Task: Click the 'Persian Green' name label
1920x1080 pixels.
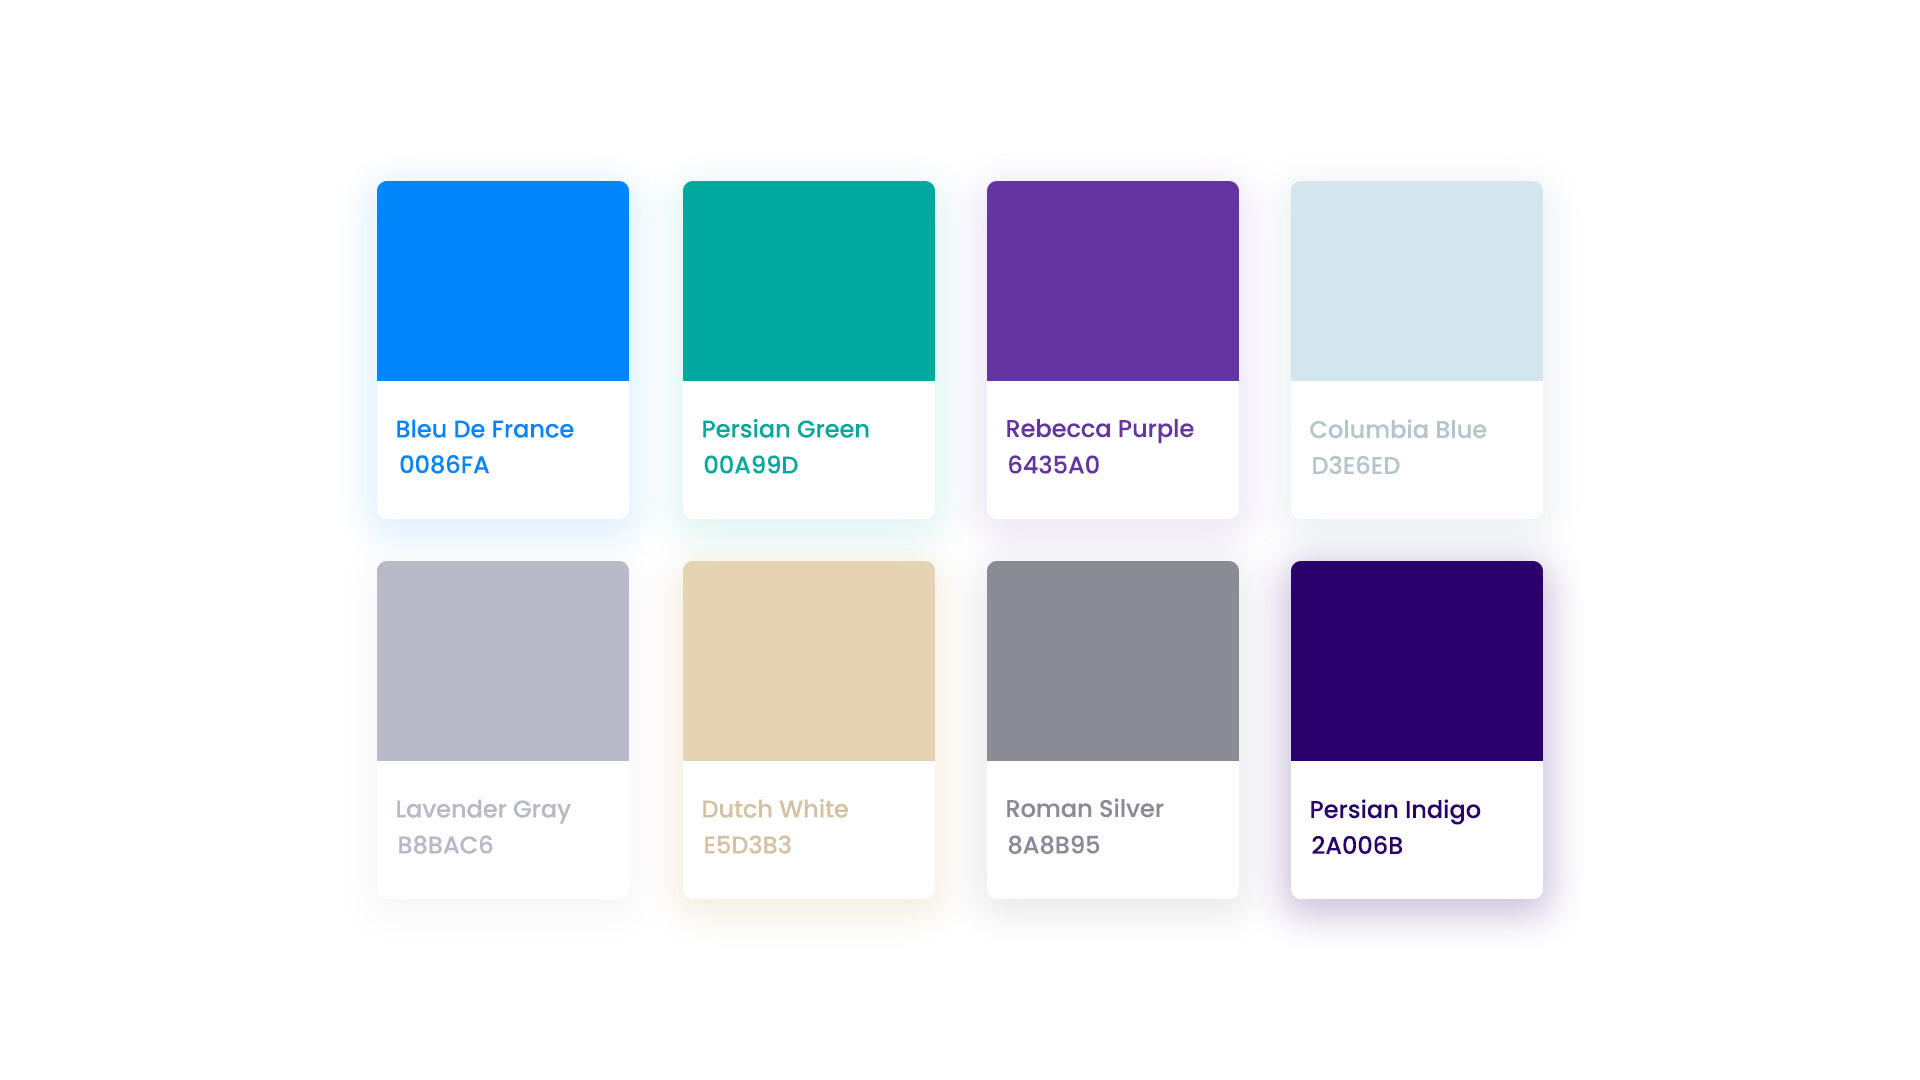Action: coord(785,430)
